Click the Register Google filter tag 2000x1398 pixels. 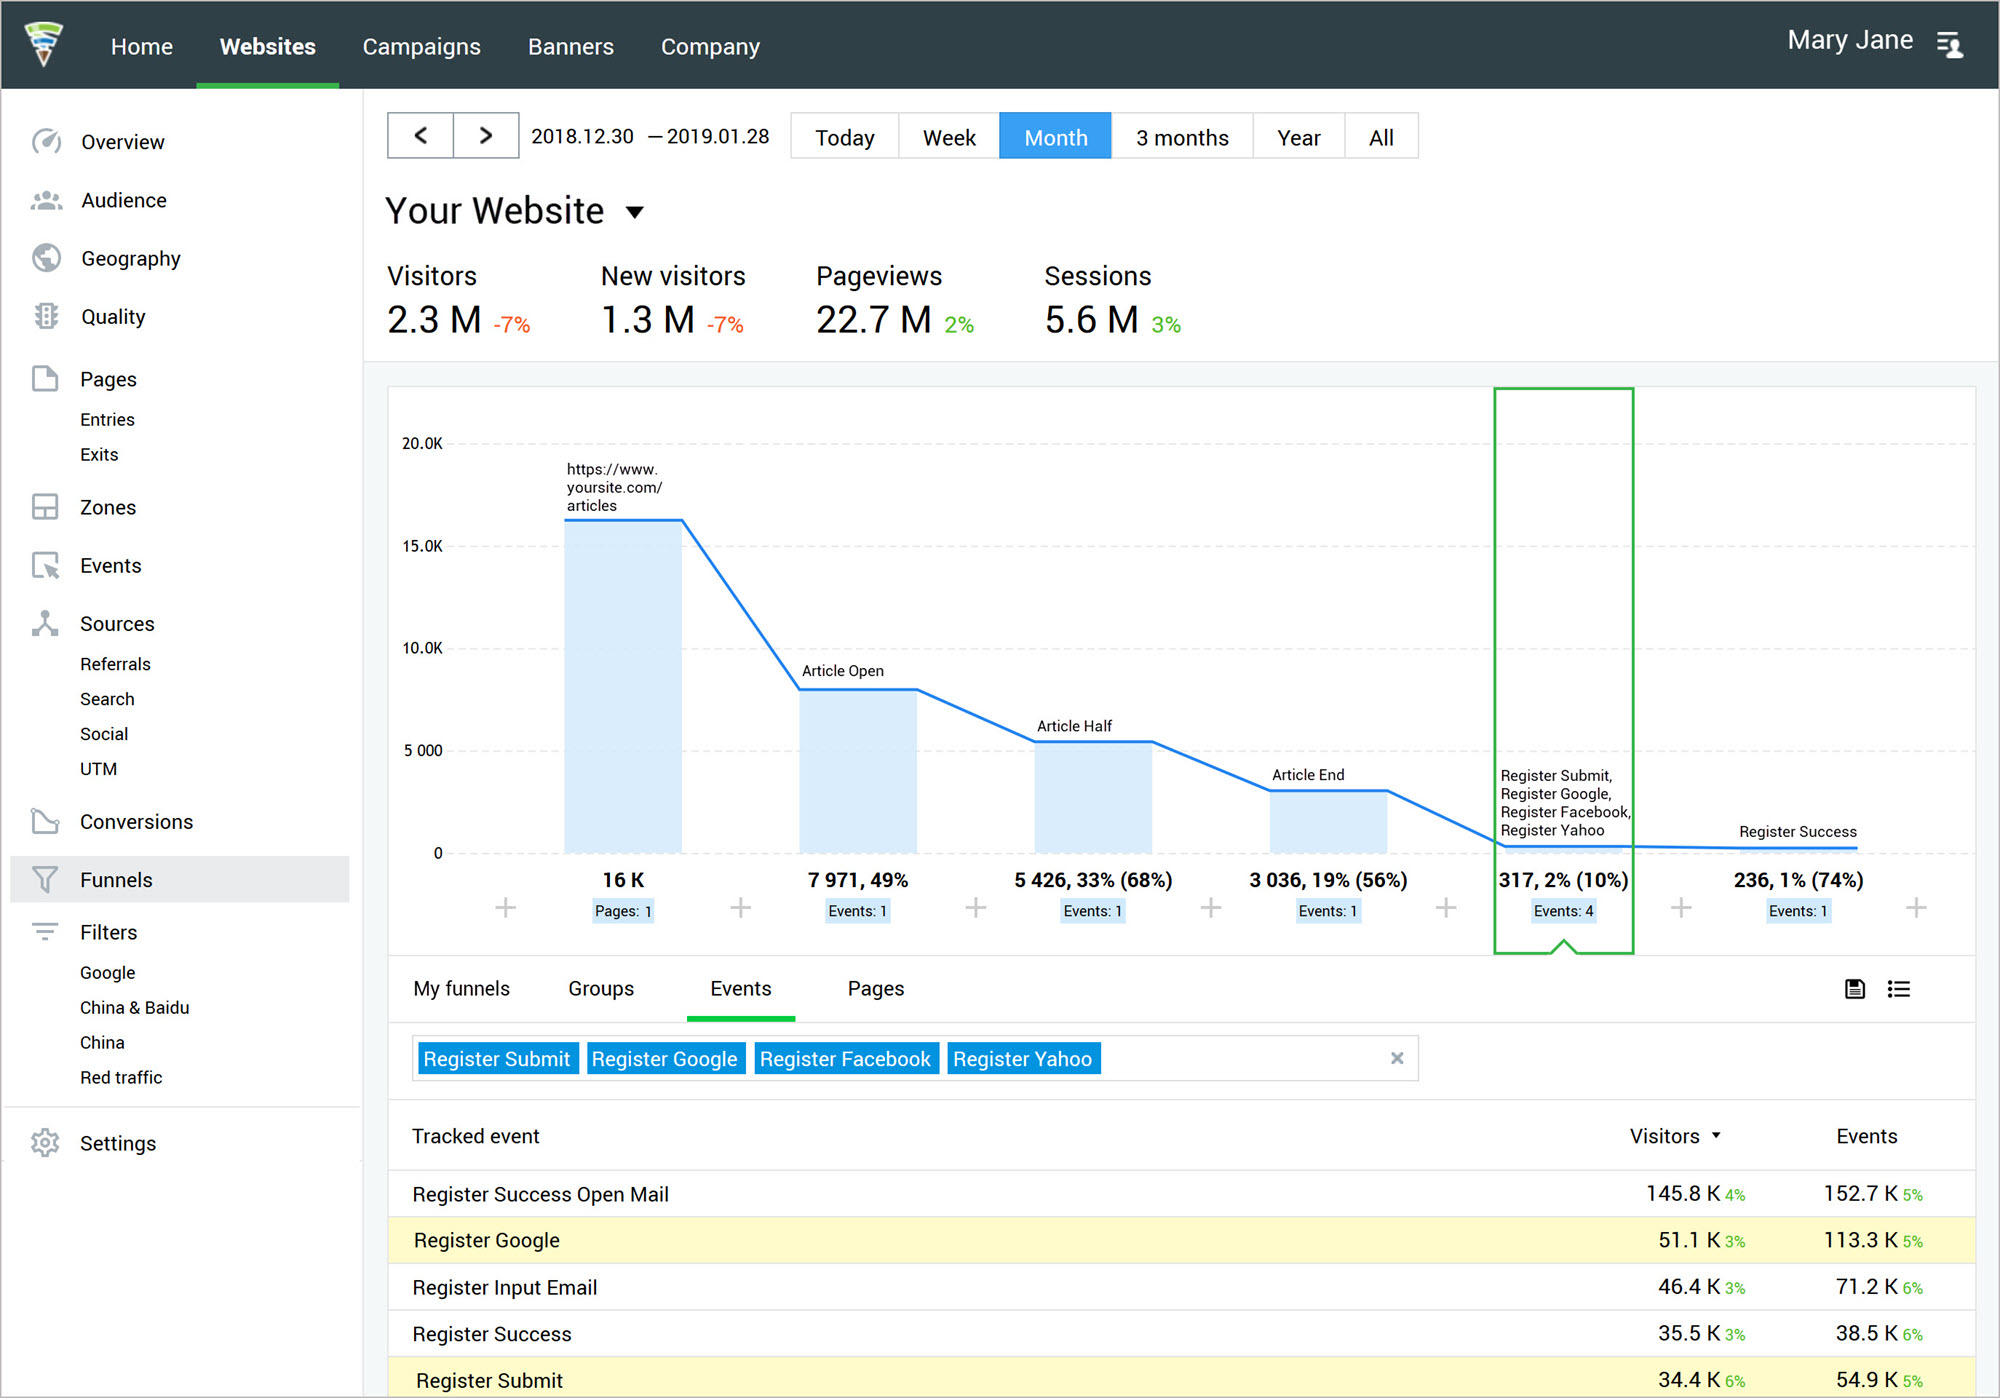tap(664, 1059)
